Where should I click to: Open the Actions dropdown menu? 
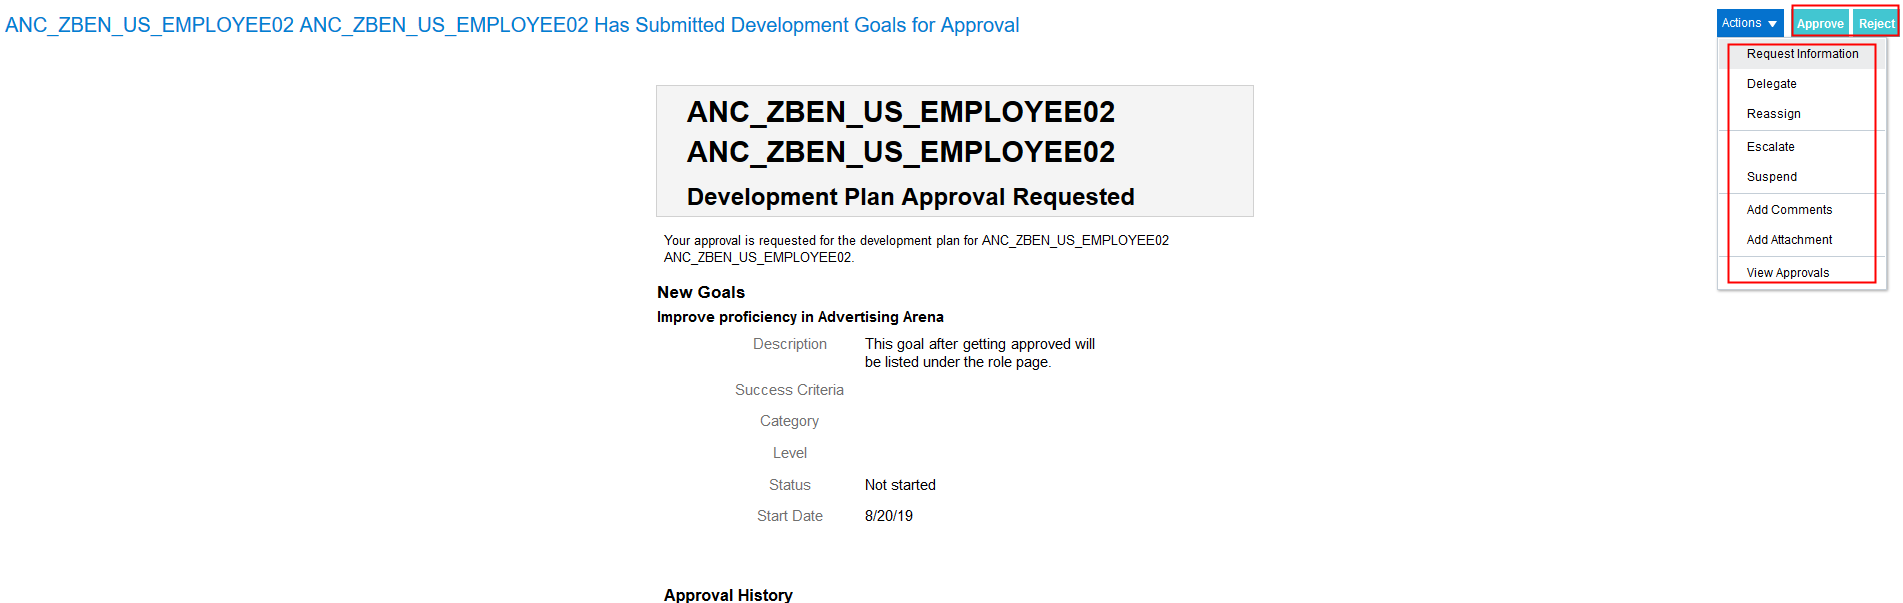(x=1749, y=23)
